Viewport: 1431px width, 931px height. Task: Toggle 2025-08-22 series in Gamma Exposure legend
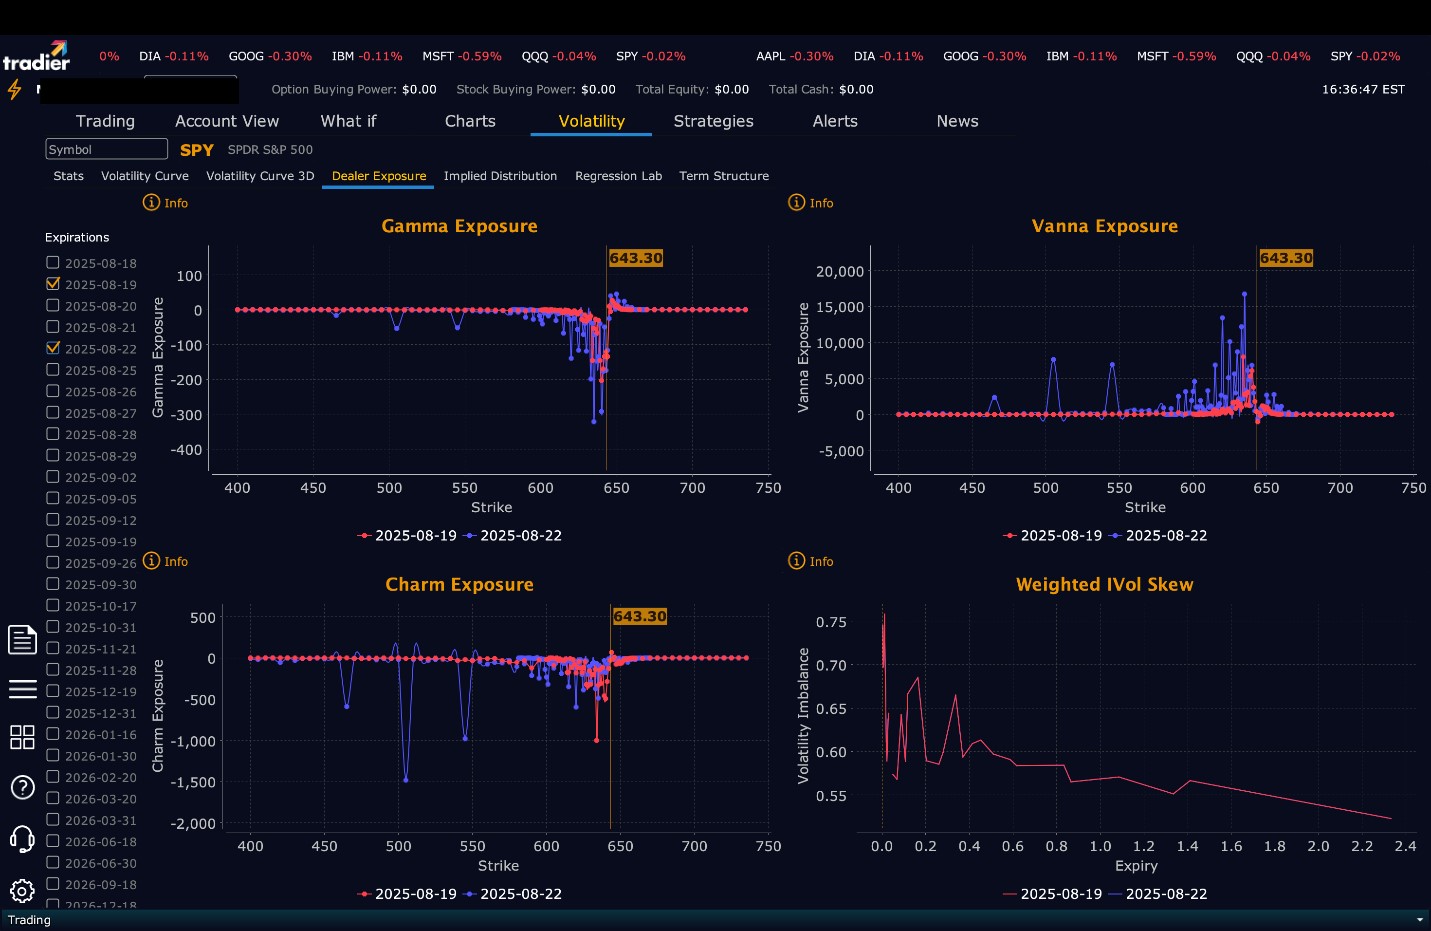click(513, 536)
